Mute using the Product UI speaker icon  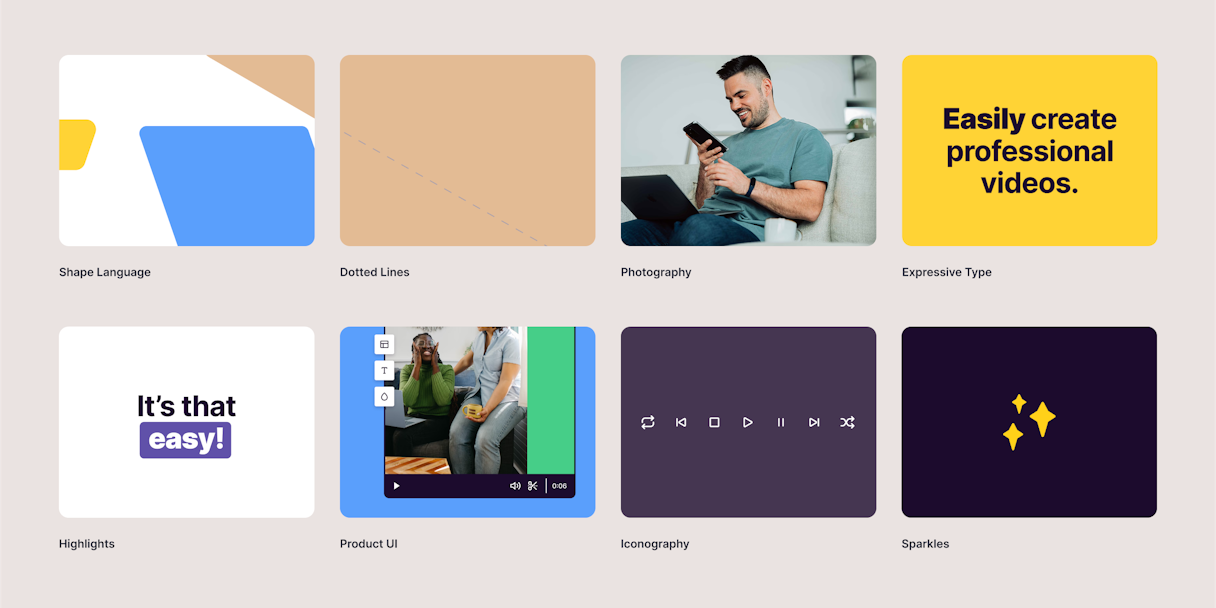515,486
